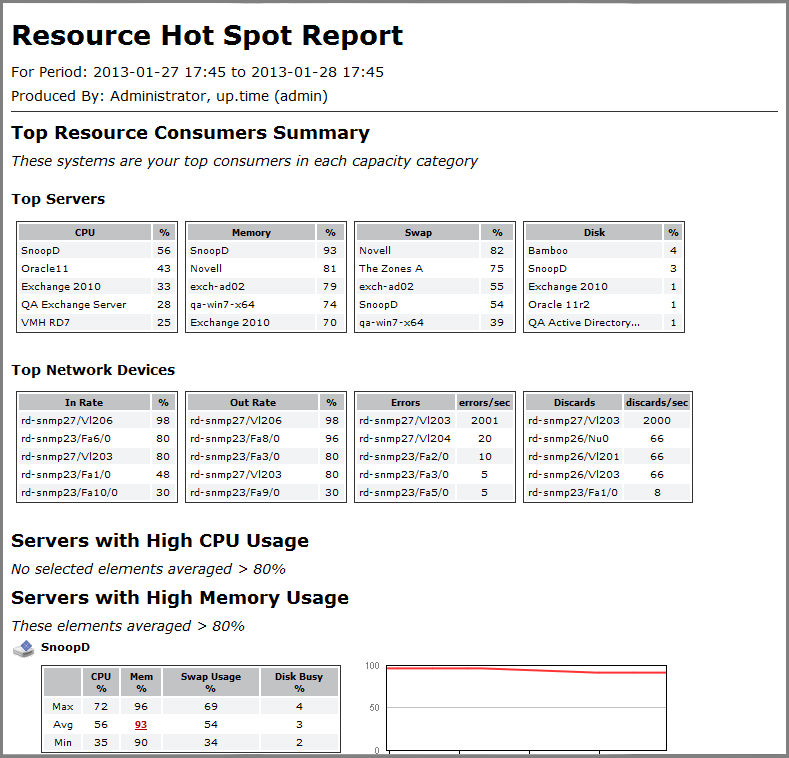Click rd-snmp26/Nu0 in the Discards table
Viewport: 789px width, 758px height.
(568, 439)
